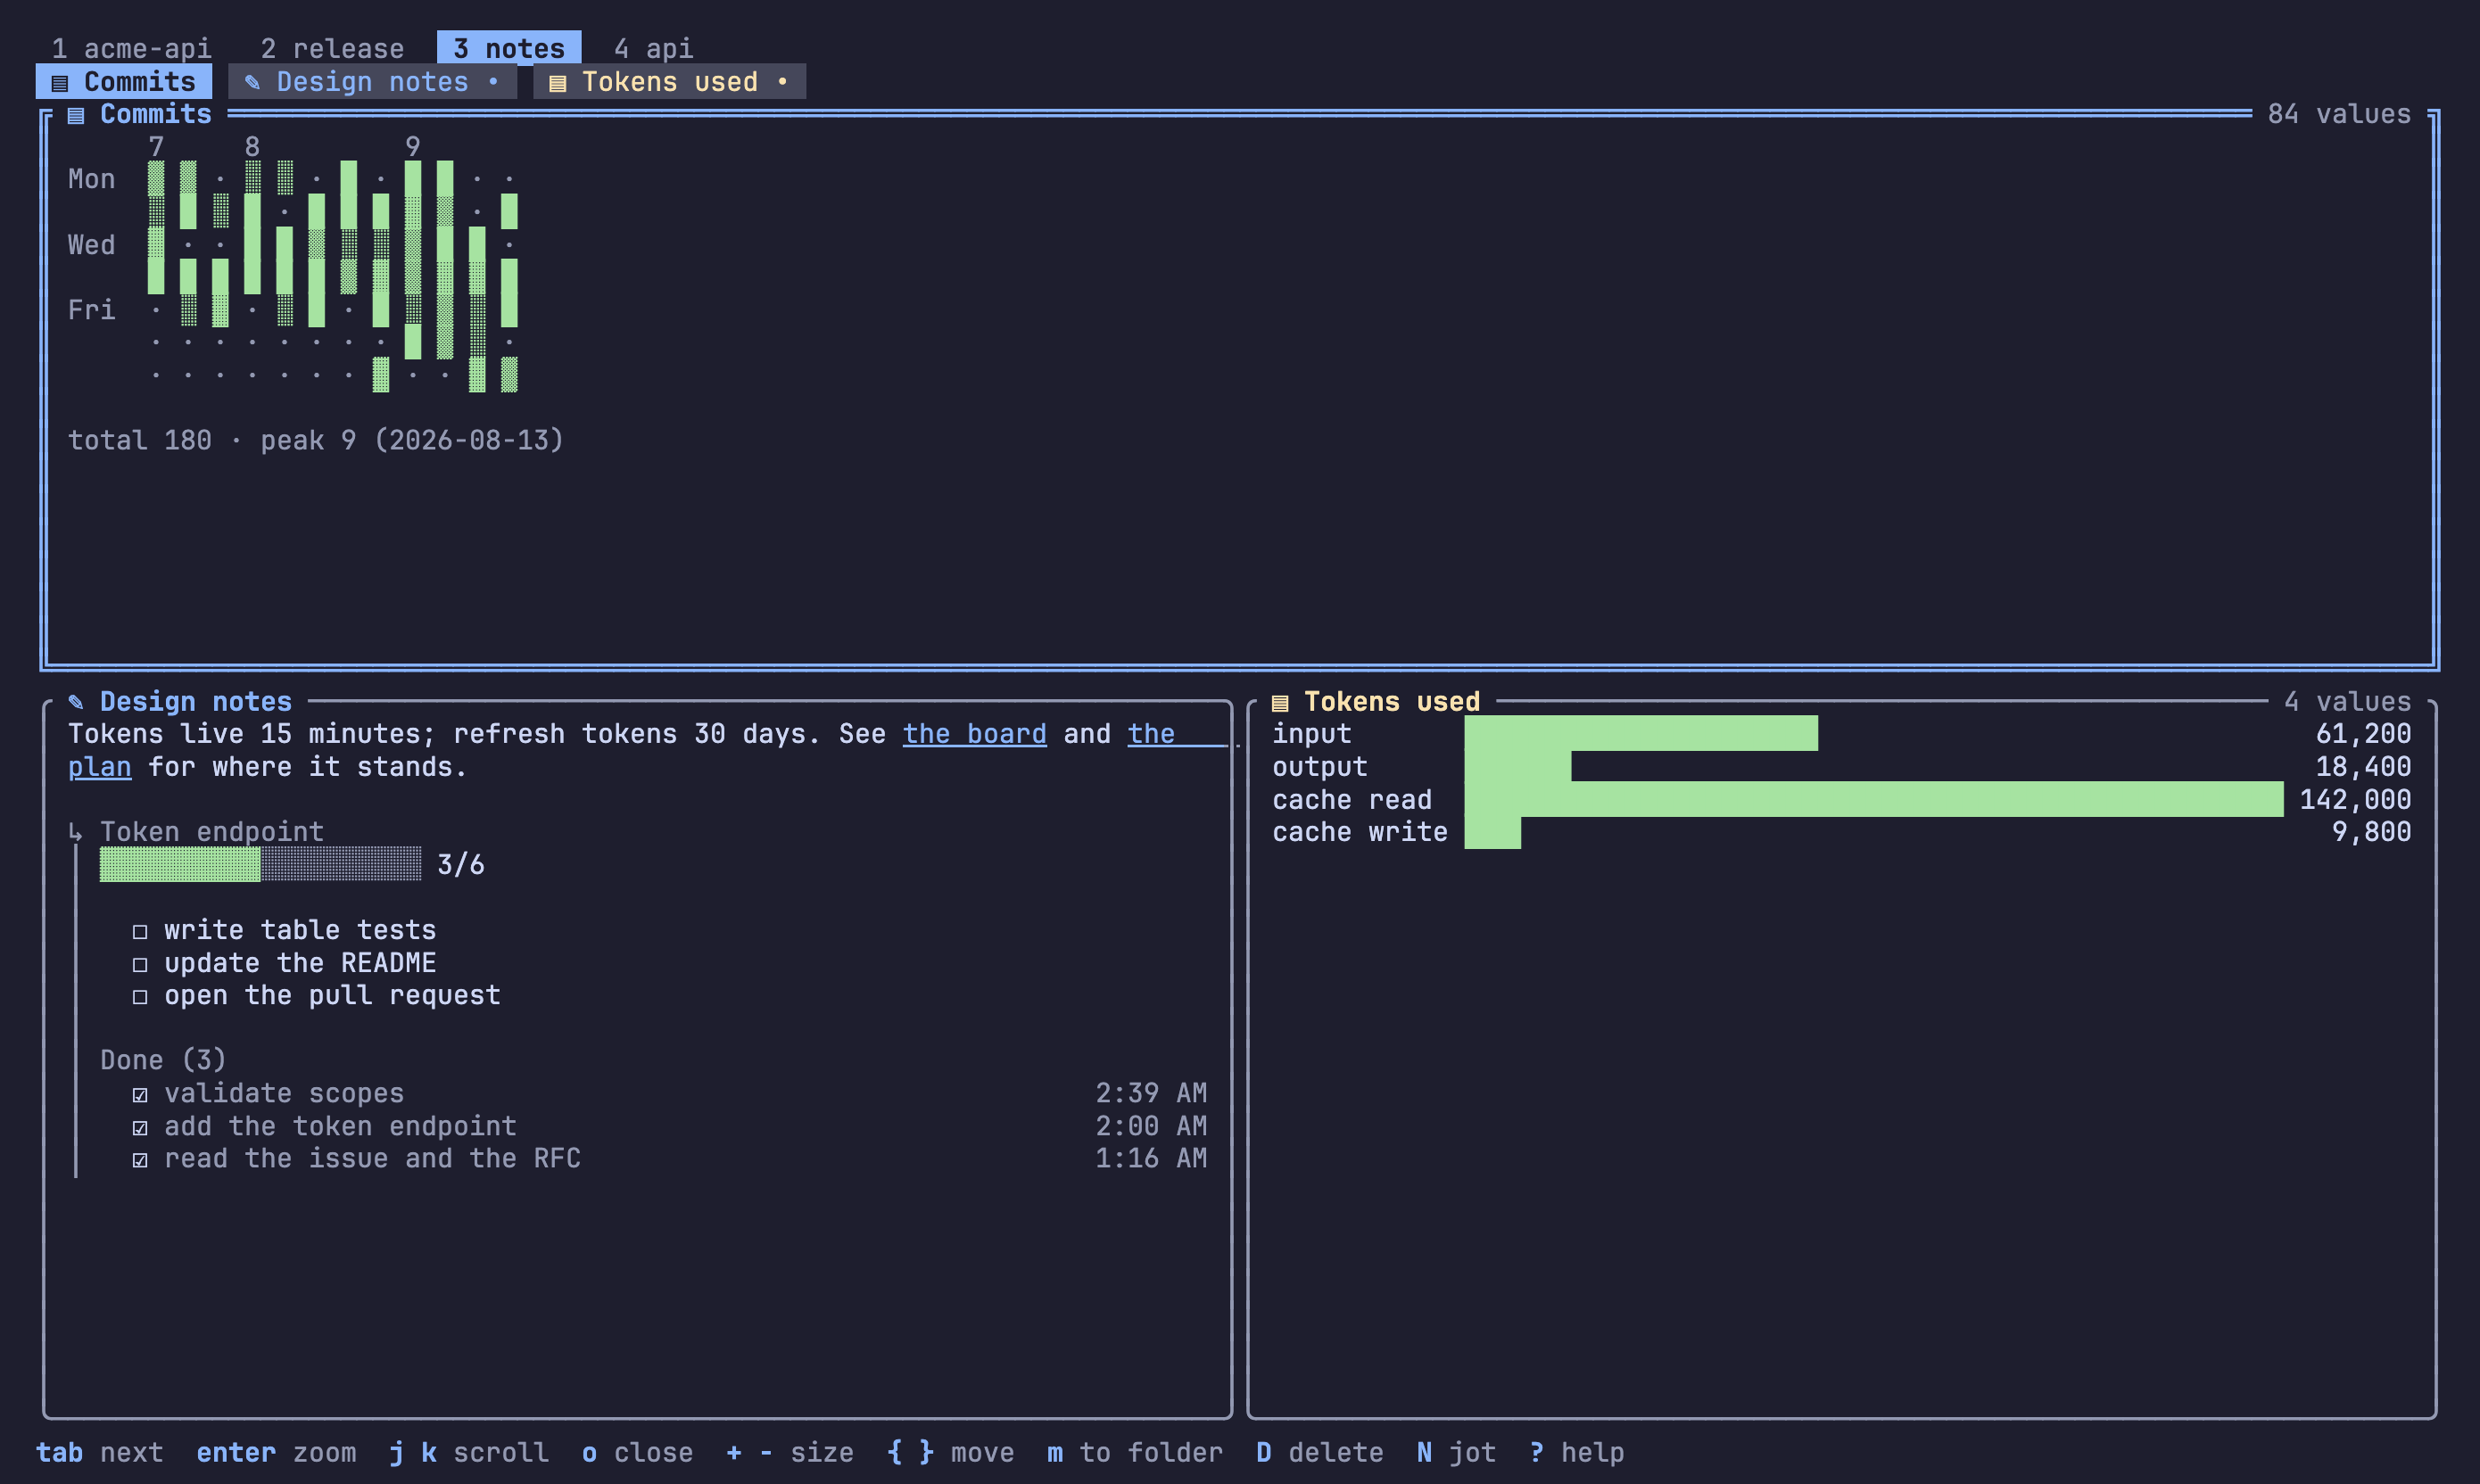Open the Commits pane tab
Screen dimensions: 2480x1484
point(124,82)
